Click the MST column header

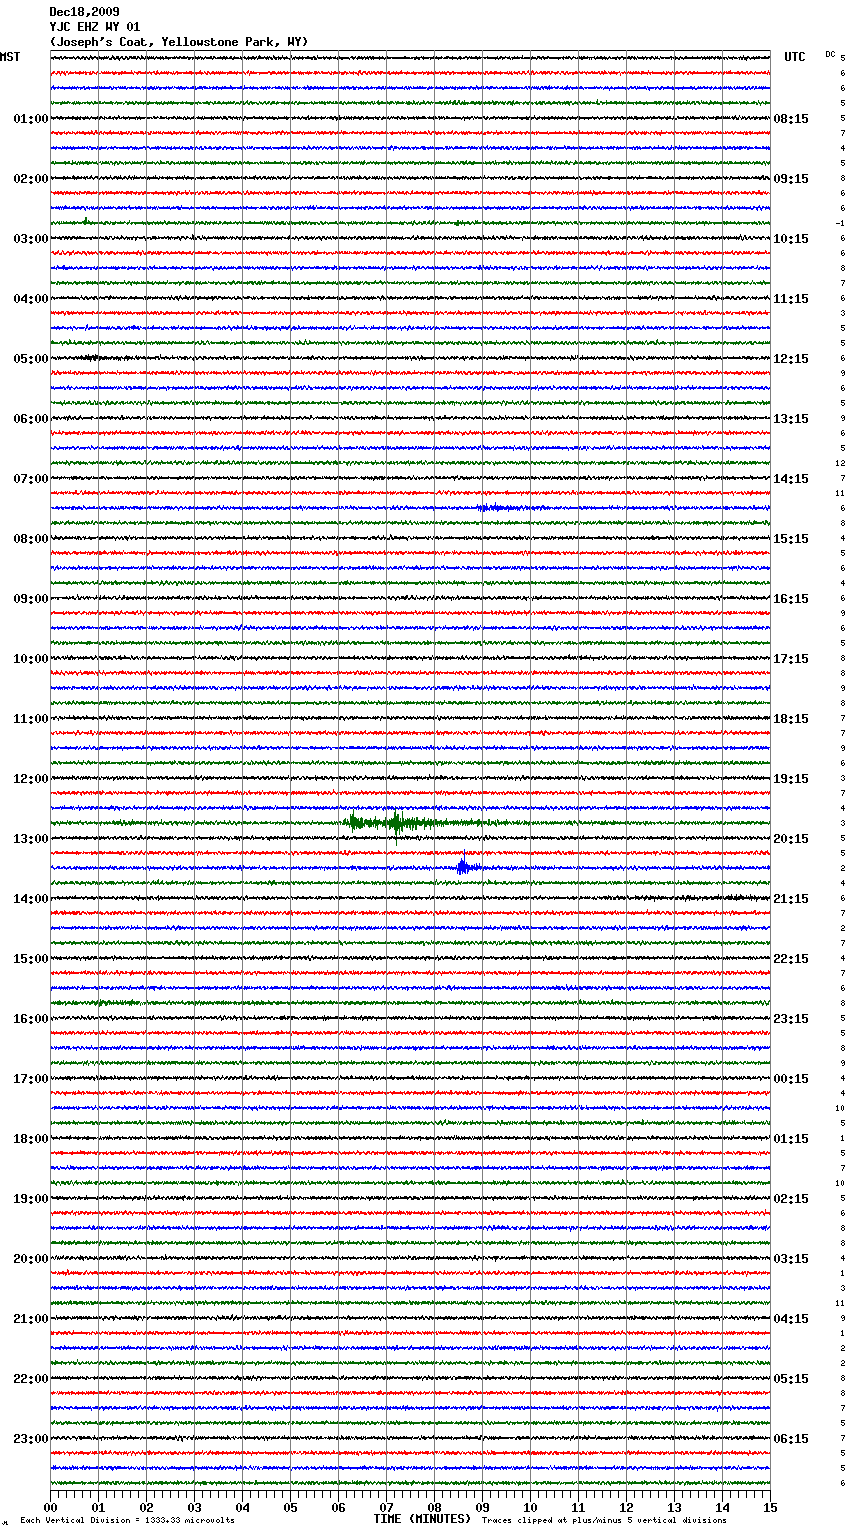[10, 57]
